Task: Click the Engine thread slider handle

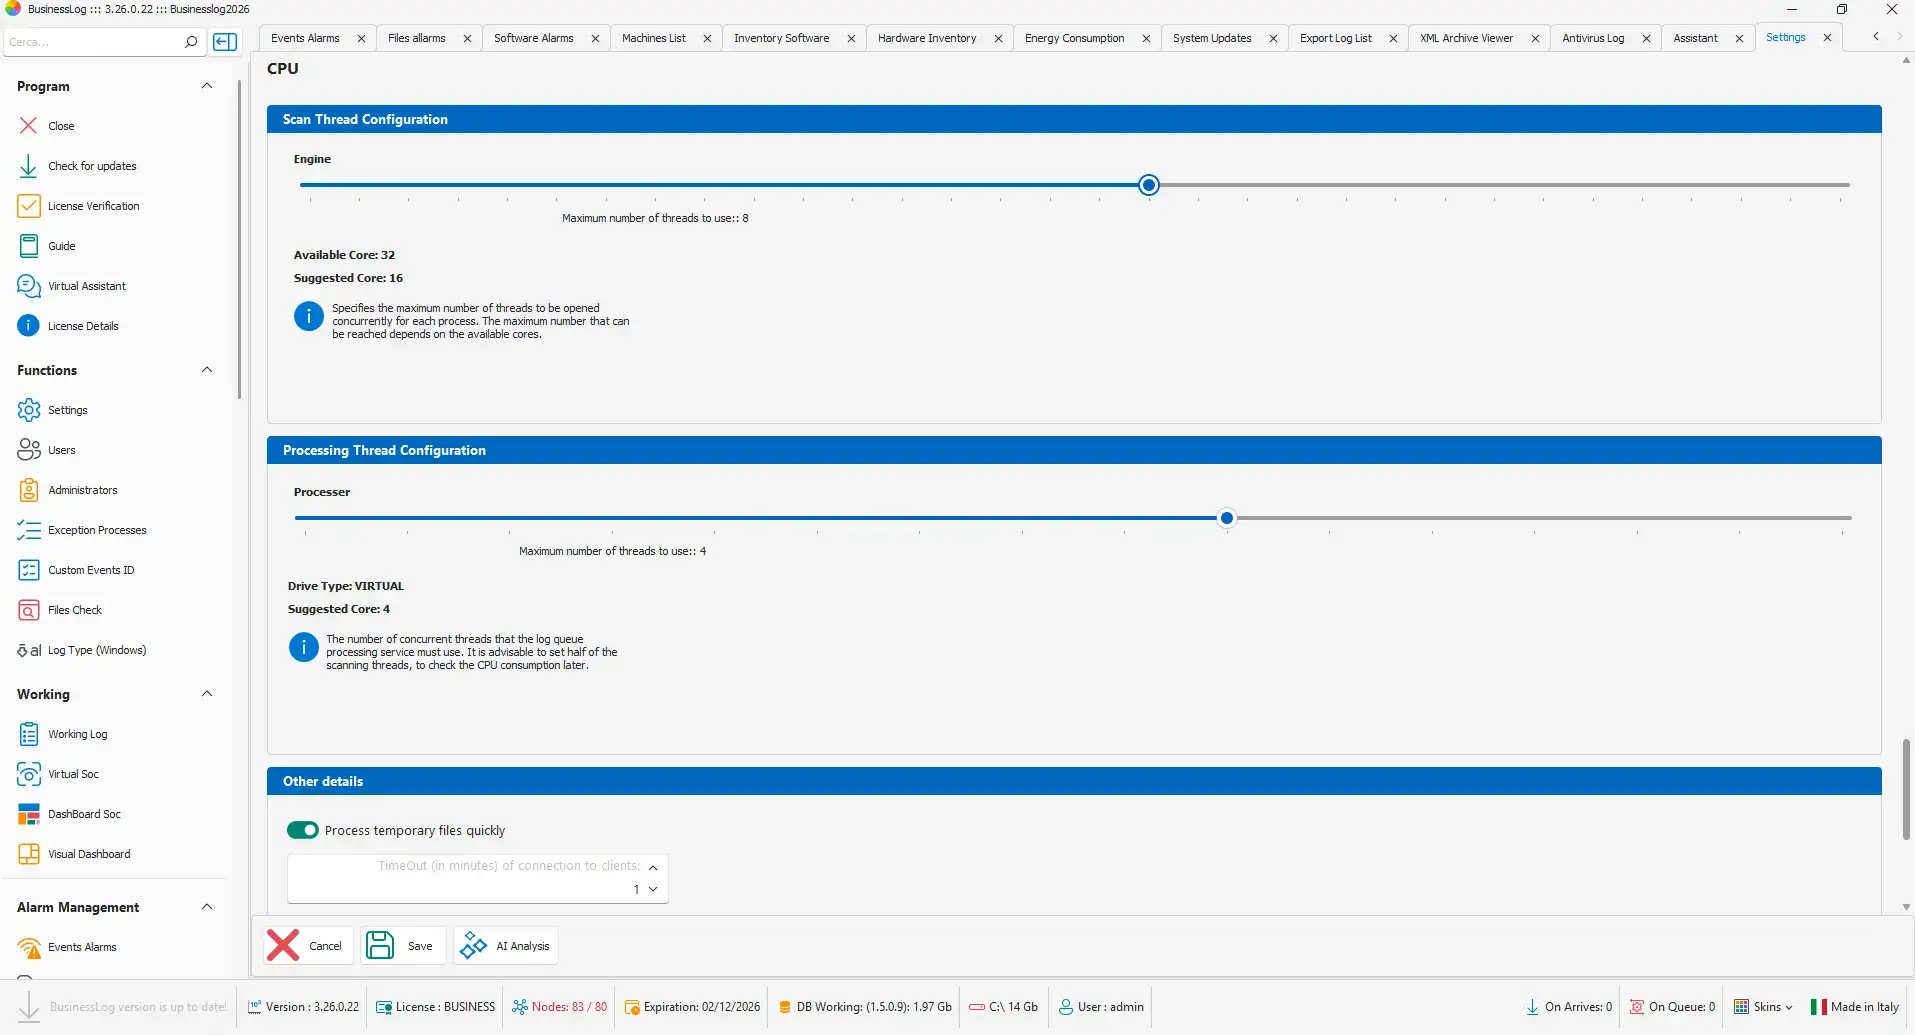Action: pos(1149,185)
